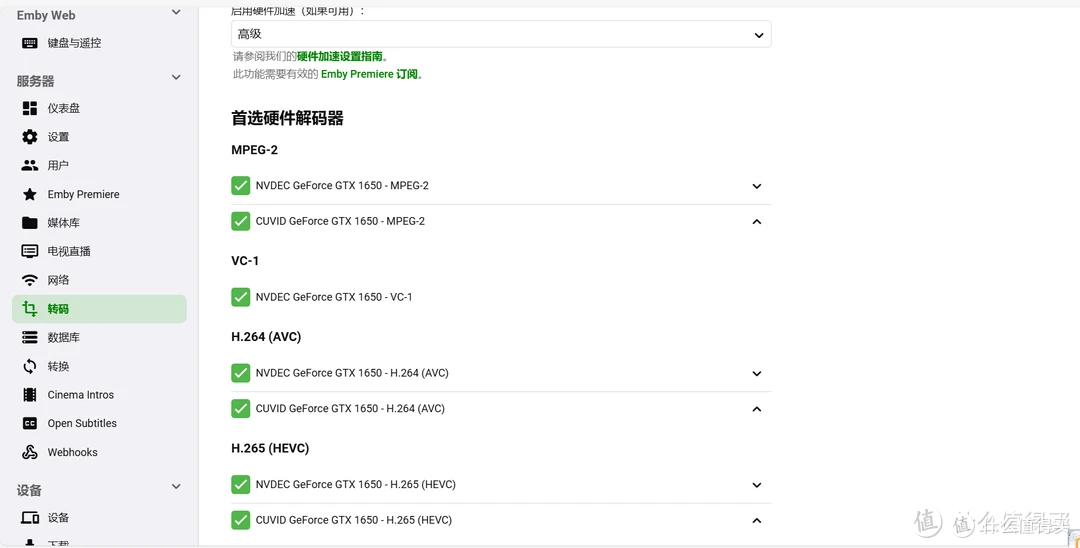1080x548 pixels.
Task: Click the MPEG-2 section heading
Action: click(x=254, y=150)
